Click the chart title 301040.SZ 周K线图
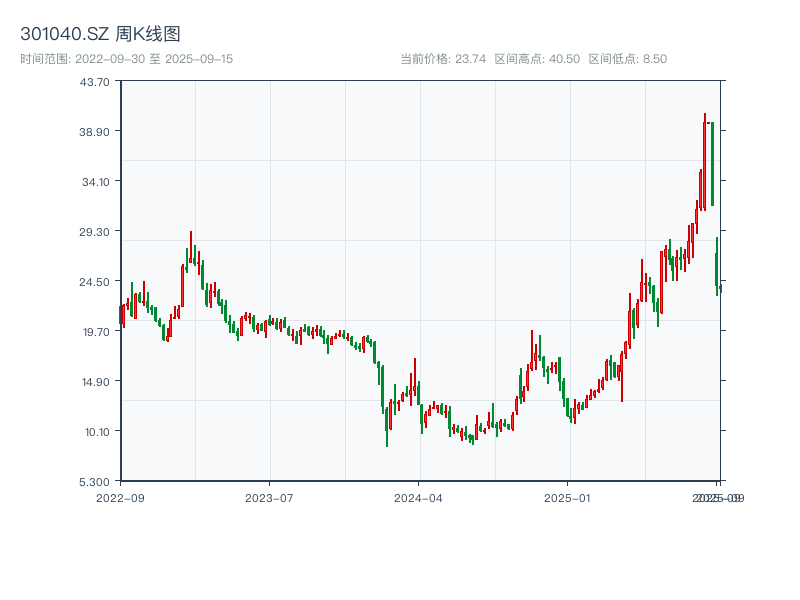The height and width of the screenshot is (600, 800). click(100, 34)
